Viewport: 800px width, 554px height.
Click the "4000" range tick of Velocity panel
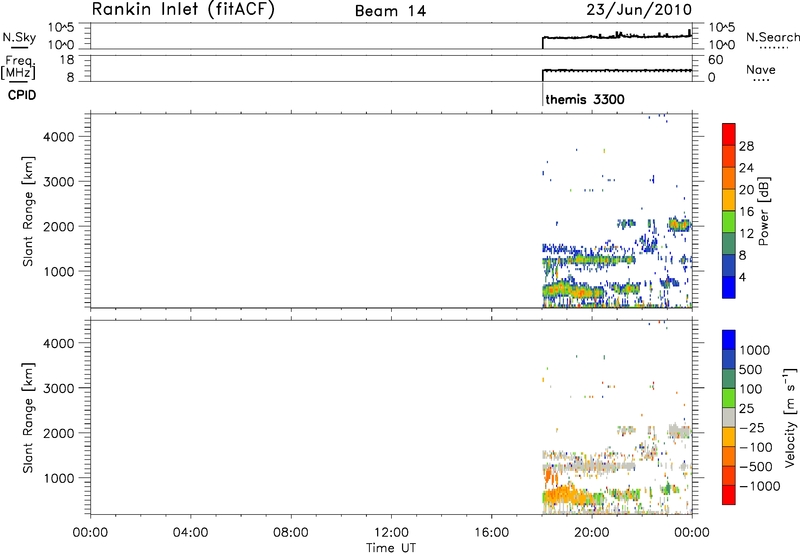click(59, 343)
